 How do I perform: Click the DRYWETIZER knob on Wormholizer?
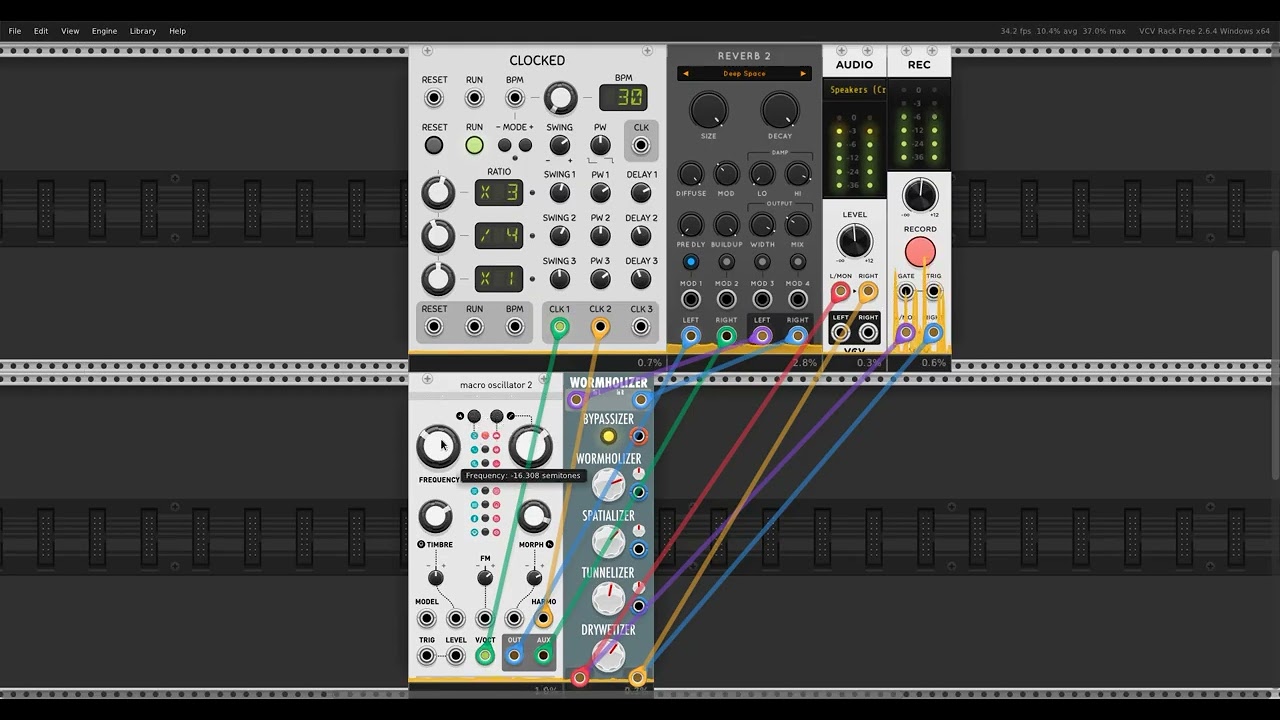click(608, 656)
